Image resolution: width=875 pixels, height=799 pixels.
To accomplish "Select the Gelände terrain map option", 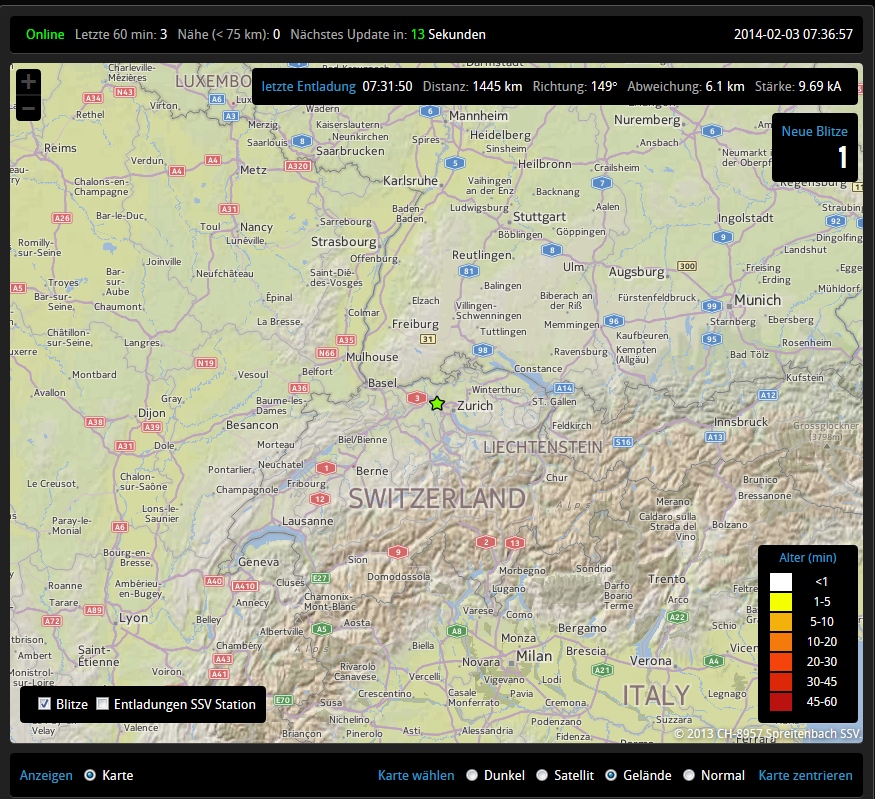I will pos(610,775).
